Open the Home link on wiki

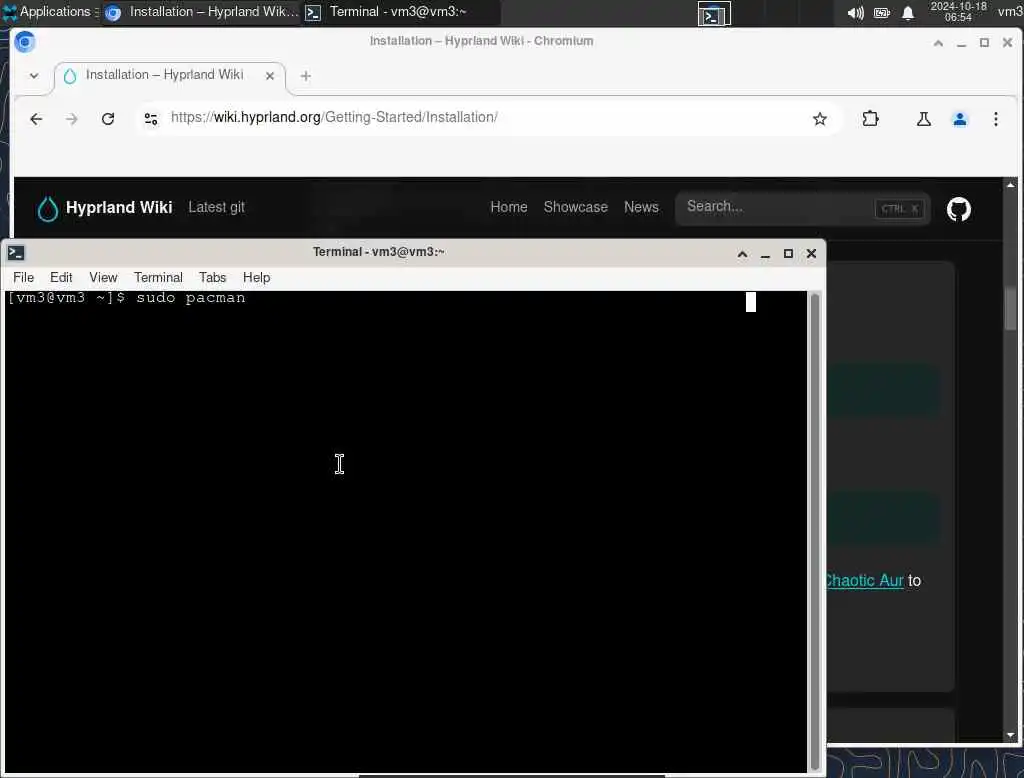click(x=509, y=207)
